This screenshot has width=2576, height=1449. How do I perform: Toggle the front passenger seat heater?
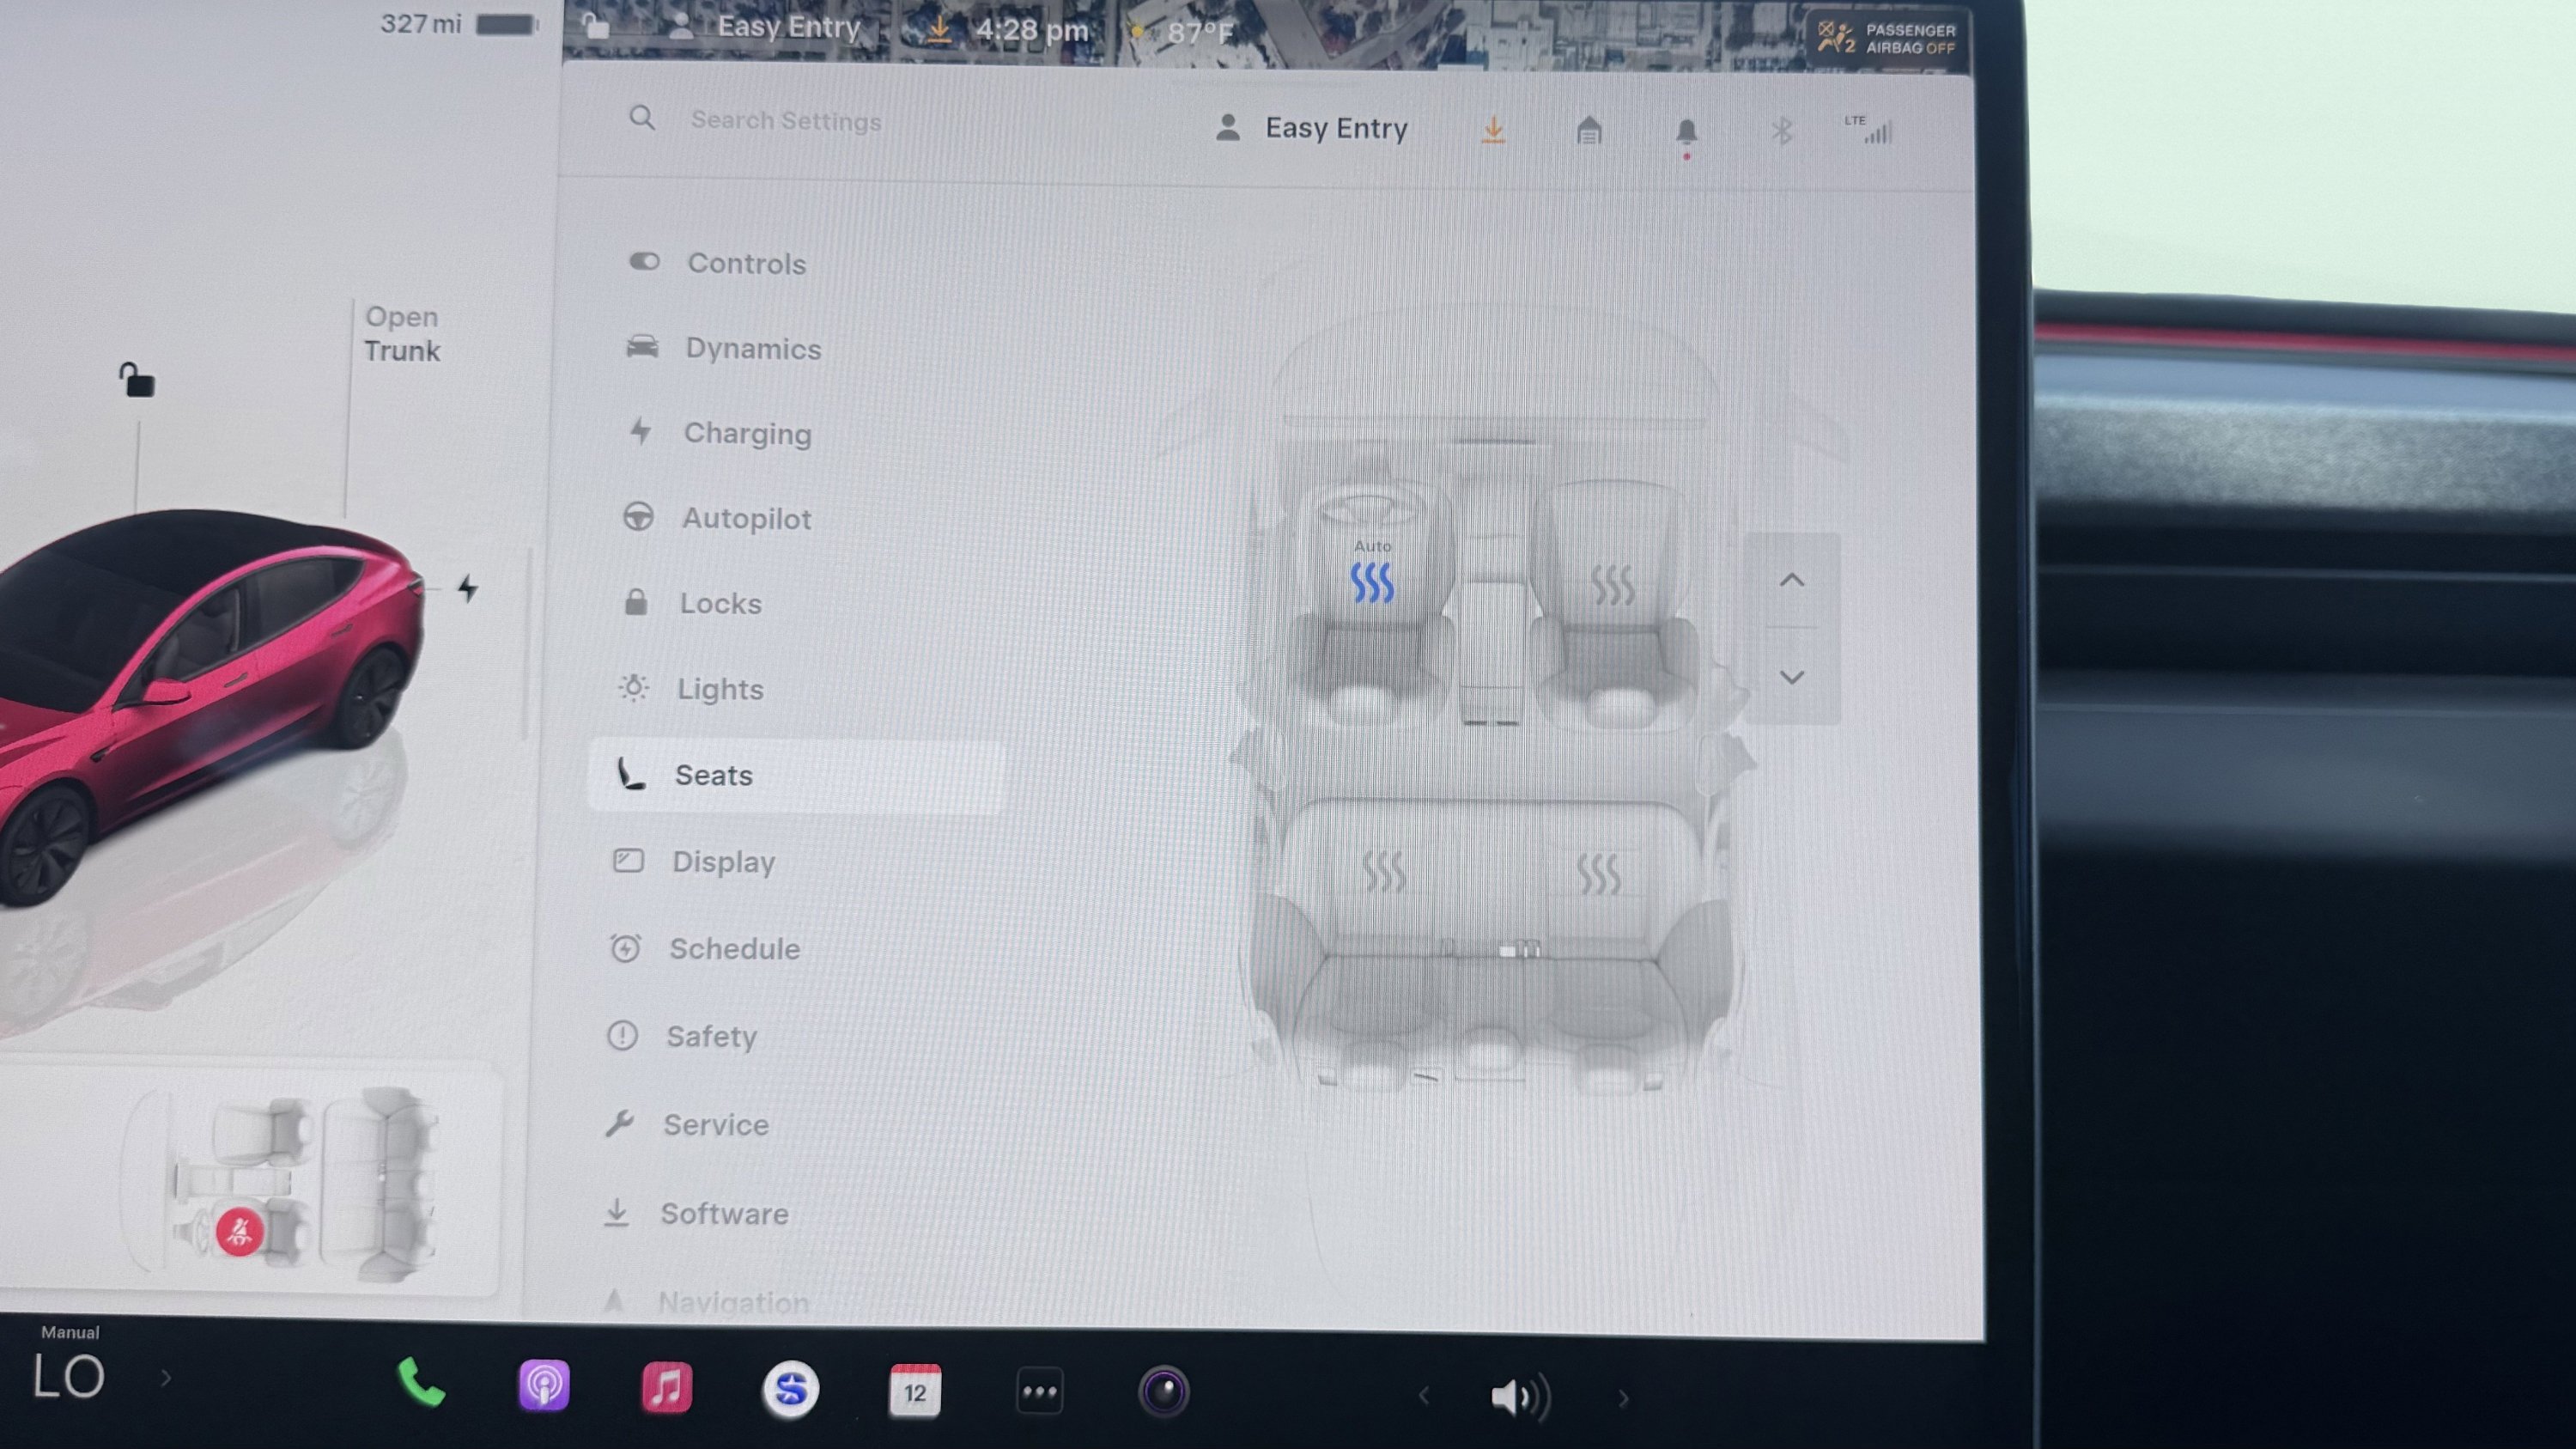pyautogui.click(x=1613, y=585)
